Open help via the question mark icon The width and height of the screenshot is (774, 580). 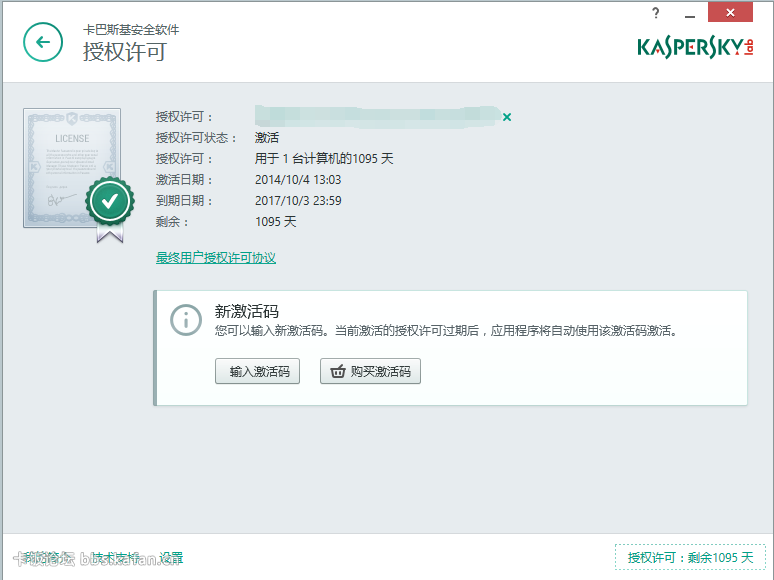pyautogui.click(x=656, y=13)
